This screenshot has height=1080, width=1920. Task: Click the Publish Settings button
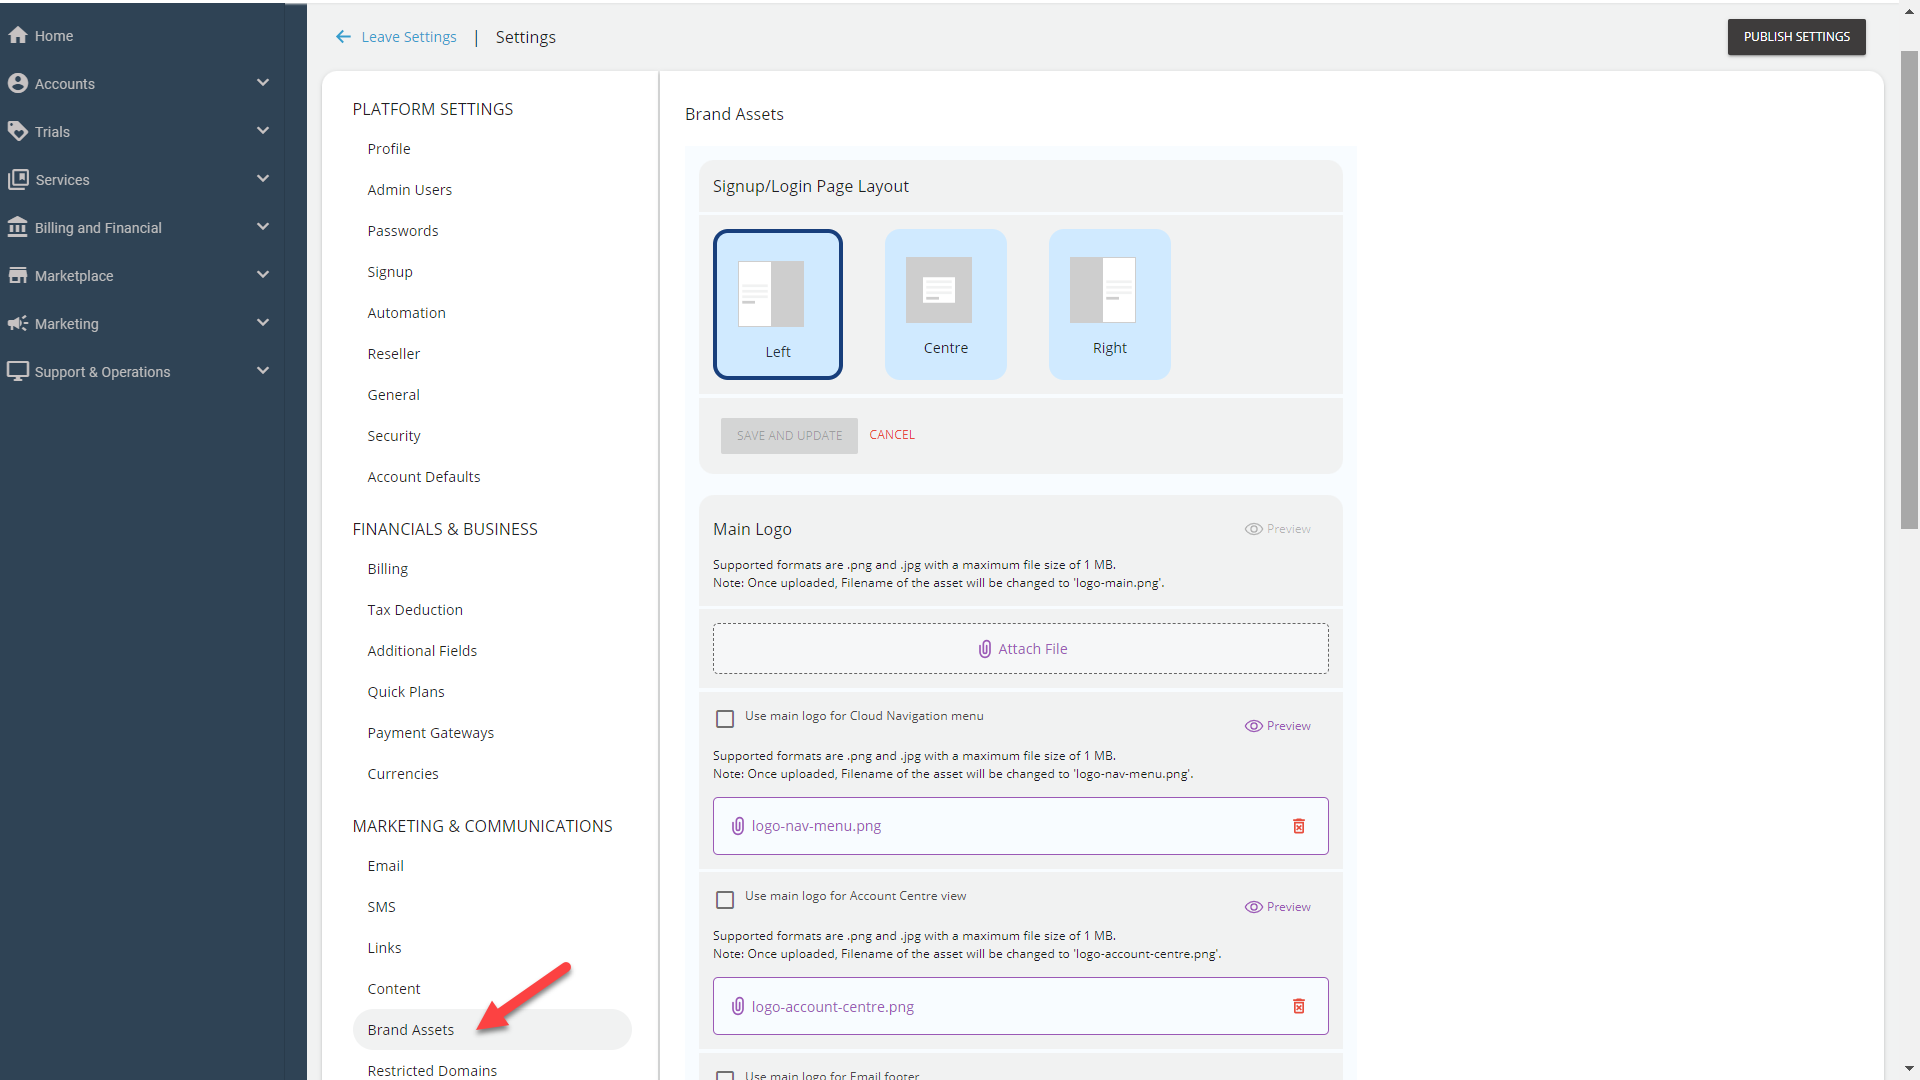[1796, 37]
